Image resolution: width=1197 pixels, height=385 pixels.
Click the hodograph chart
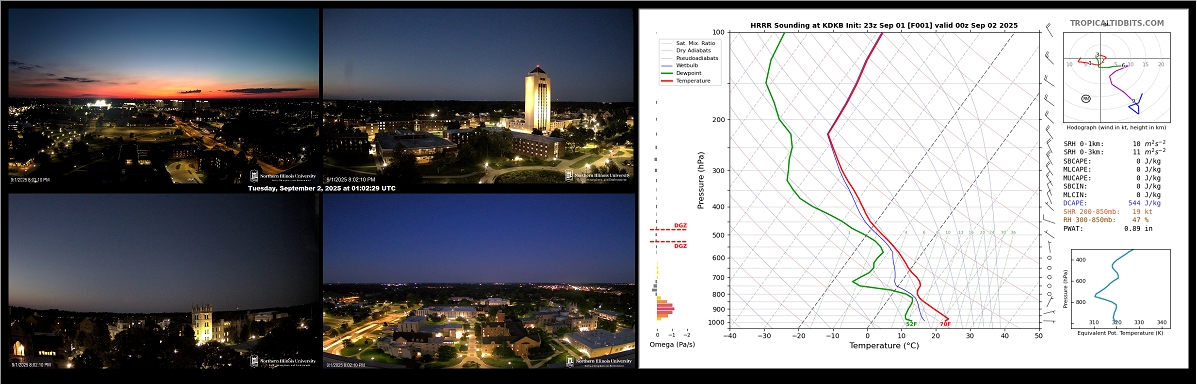pos(1117,78)
